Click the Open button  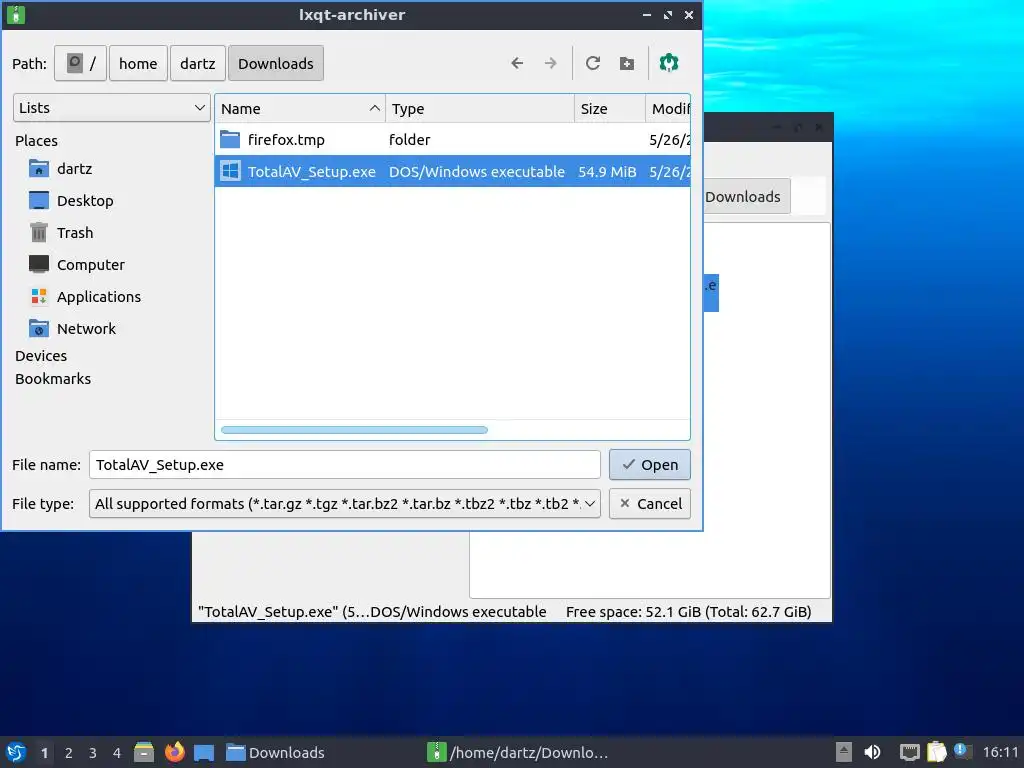click(650, 464)
